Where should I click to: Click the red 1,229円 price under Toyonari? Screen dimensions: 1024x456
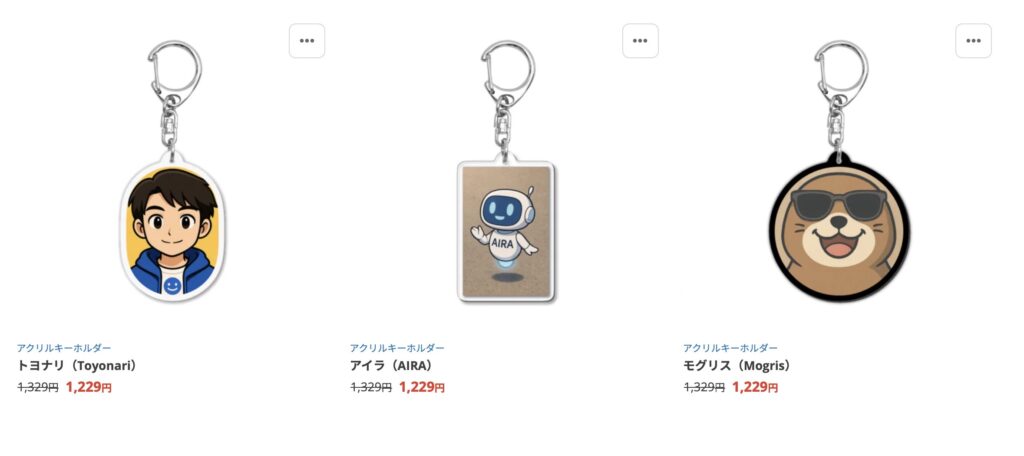pos(89,387)
